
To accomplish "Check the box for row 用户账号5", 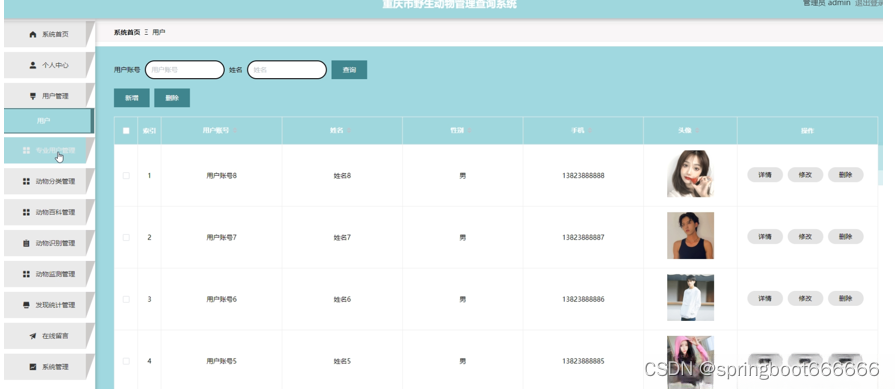I will coord(126,361).
